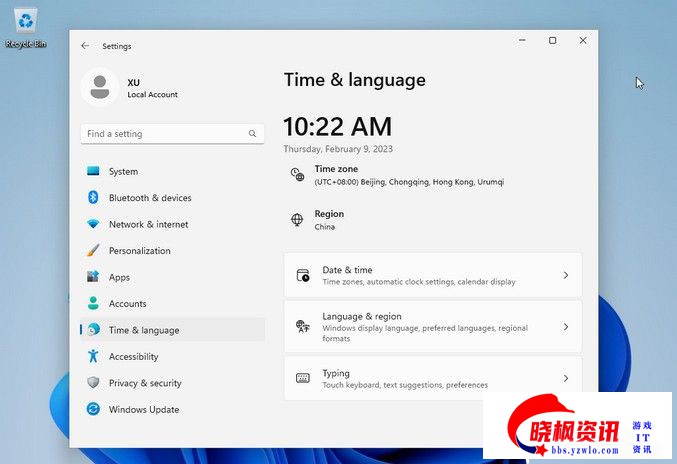This screenshot has height=464, width=677.
Task: Click the XU user profile avatar
Action: (x=100, y=87)
